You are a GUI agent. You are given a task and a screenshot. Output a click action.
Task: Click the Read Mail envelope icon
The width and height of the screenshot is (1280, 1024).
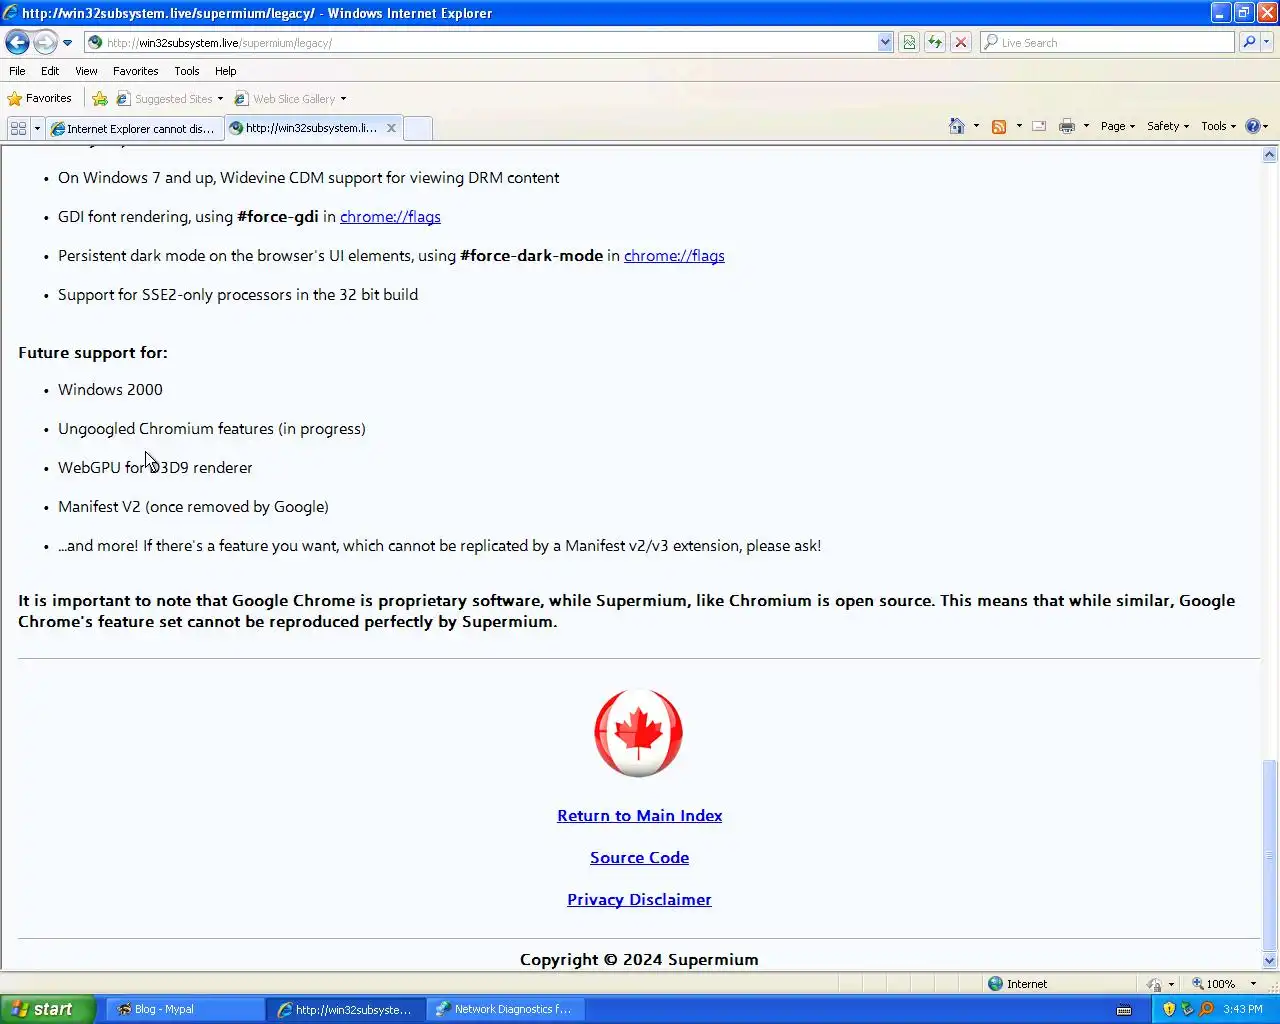coord(1039,126)
